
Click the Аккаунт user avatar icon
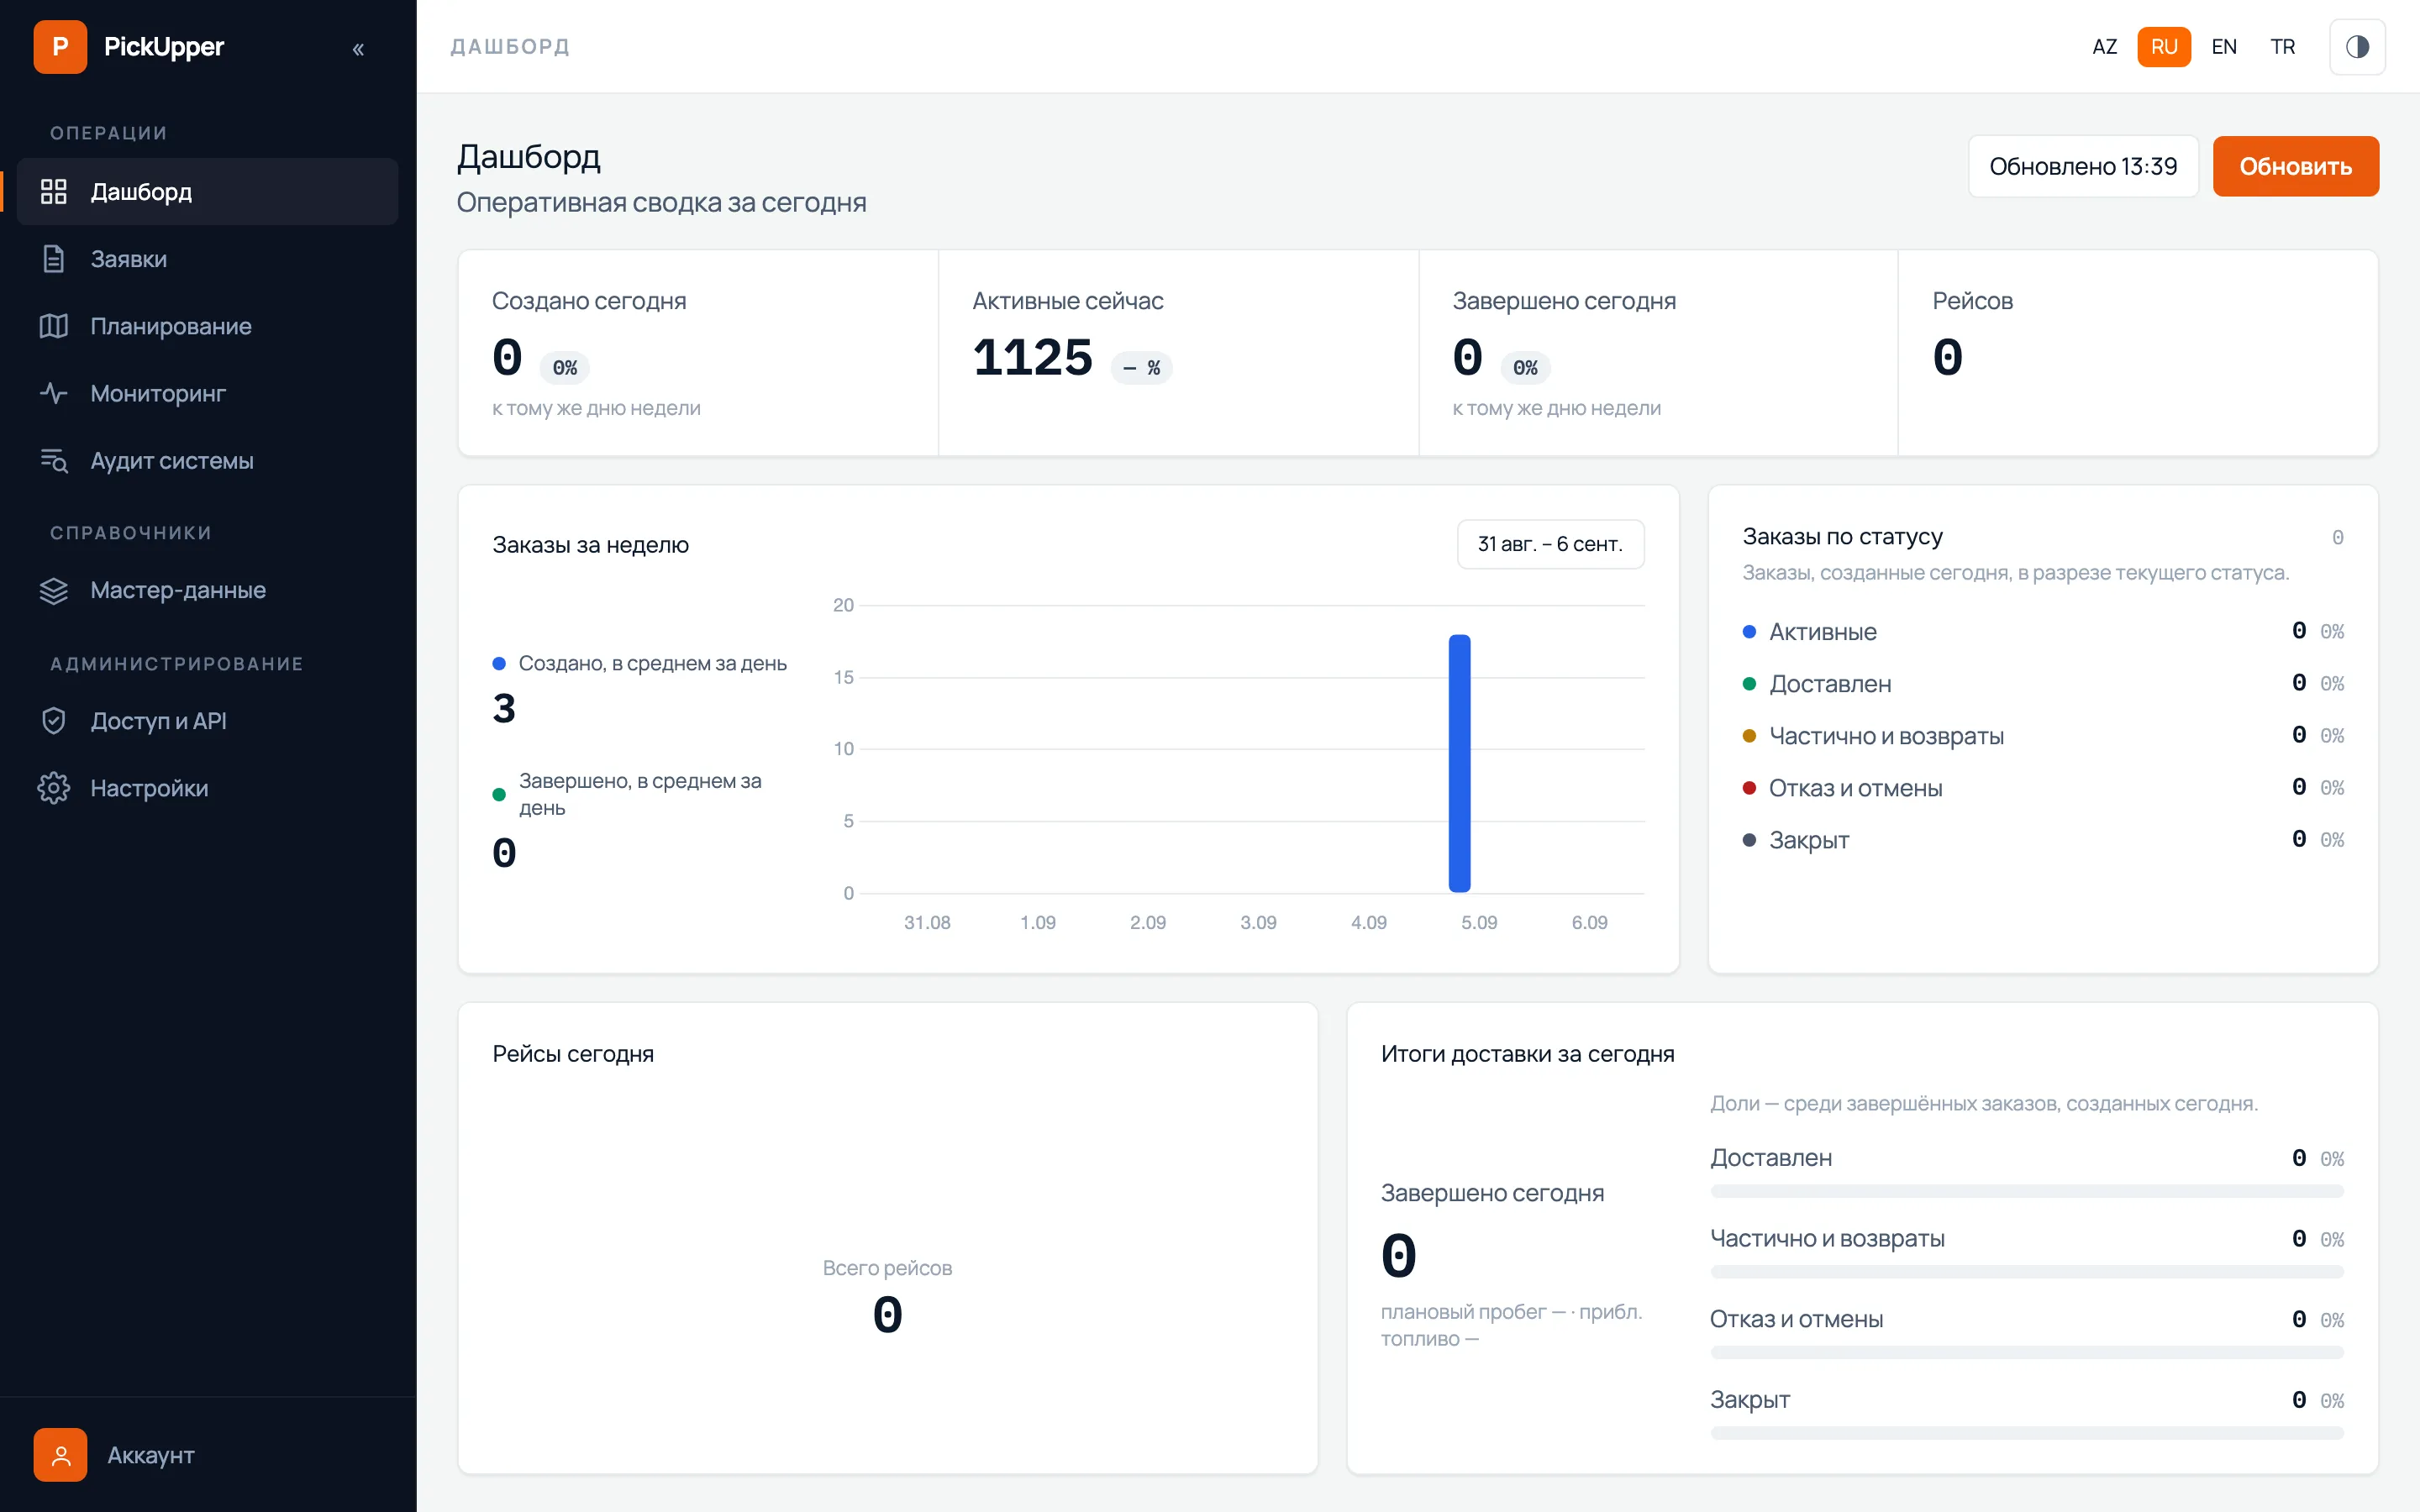(x=60, y=1455)
